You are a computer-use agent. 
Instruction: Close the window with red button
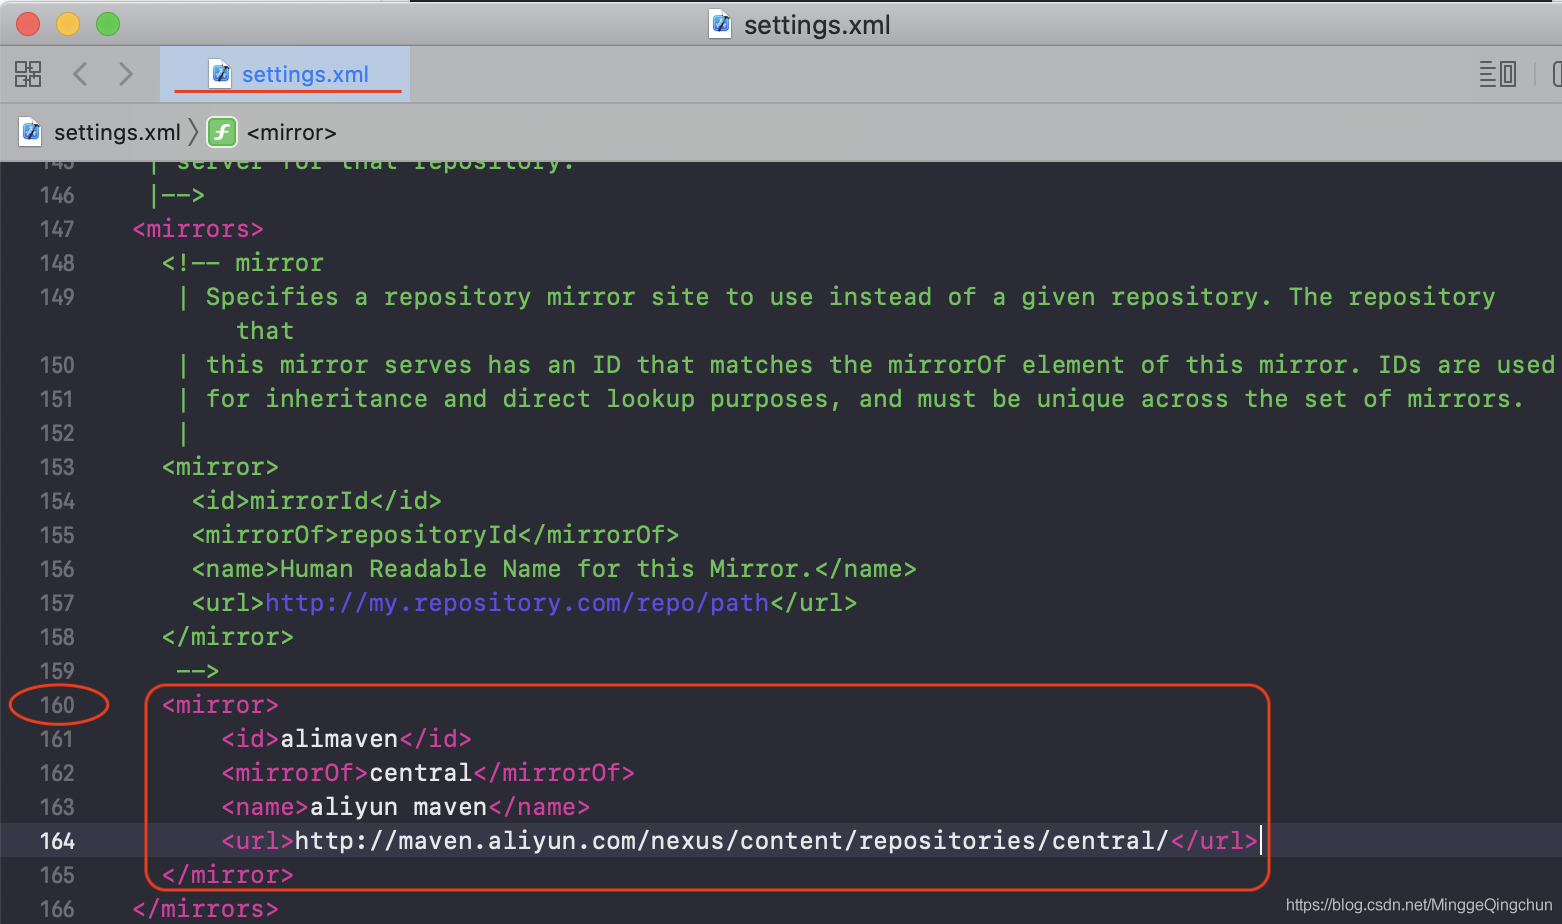28,24
